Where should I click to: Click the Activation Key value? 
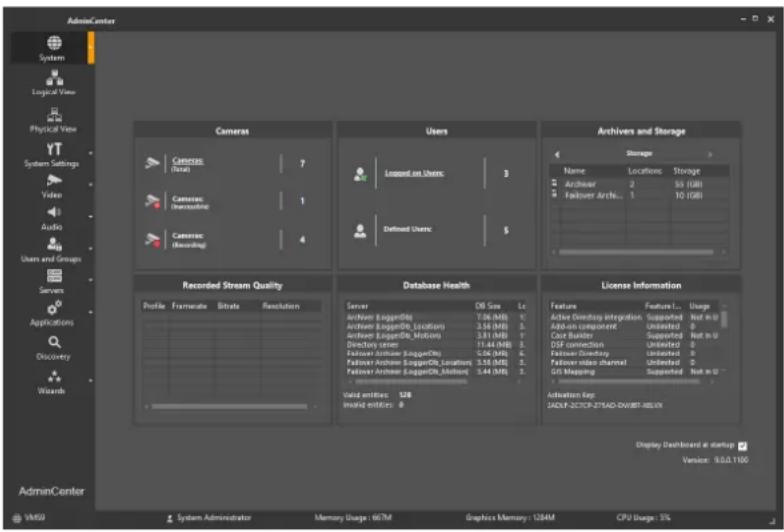pyautogui.click(x=604, y=406)
